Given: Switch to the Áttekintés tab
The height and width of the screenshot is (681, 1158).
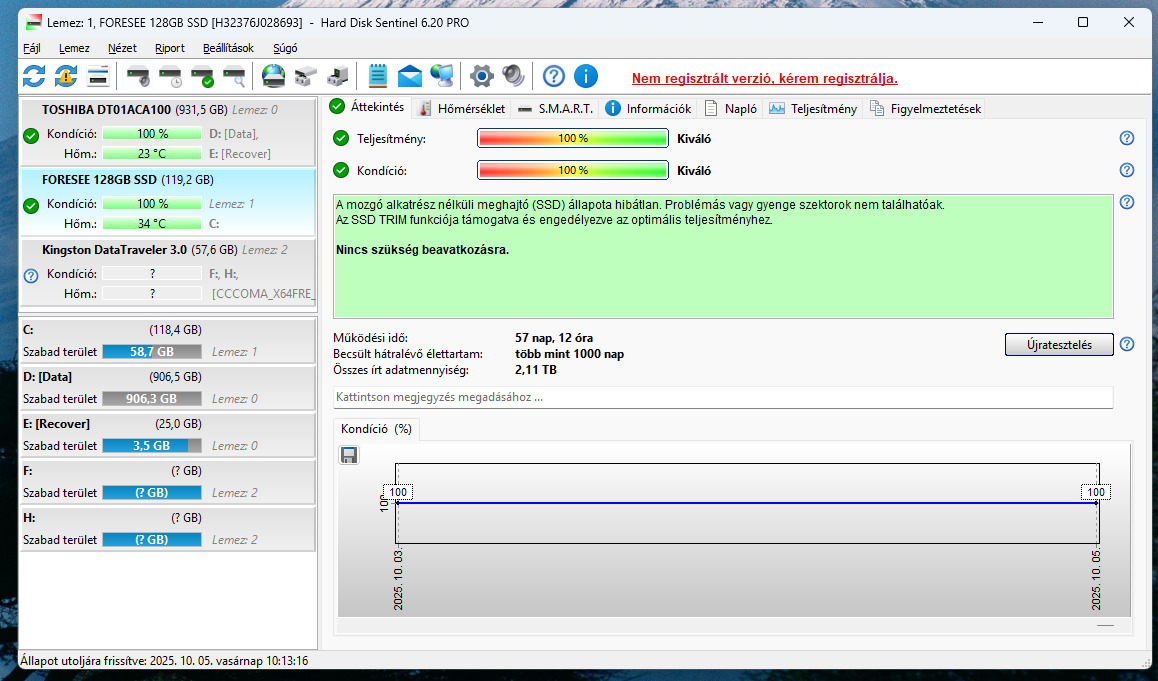Looking at the screenshot, I should [368, 107].
